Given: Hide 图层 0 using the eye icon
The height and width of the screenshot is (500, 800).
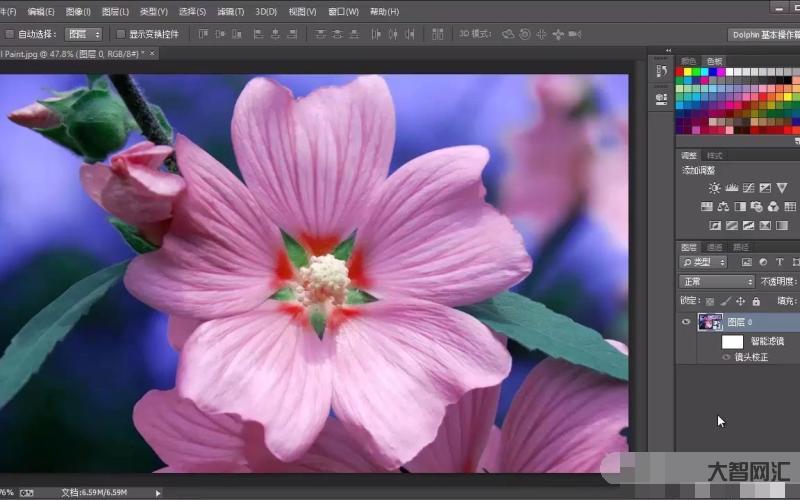Looking at the screenshot, I should pos(686,322).
